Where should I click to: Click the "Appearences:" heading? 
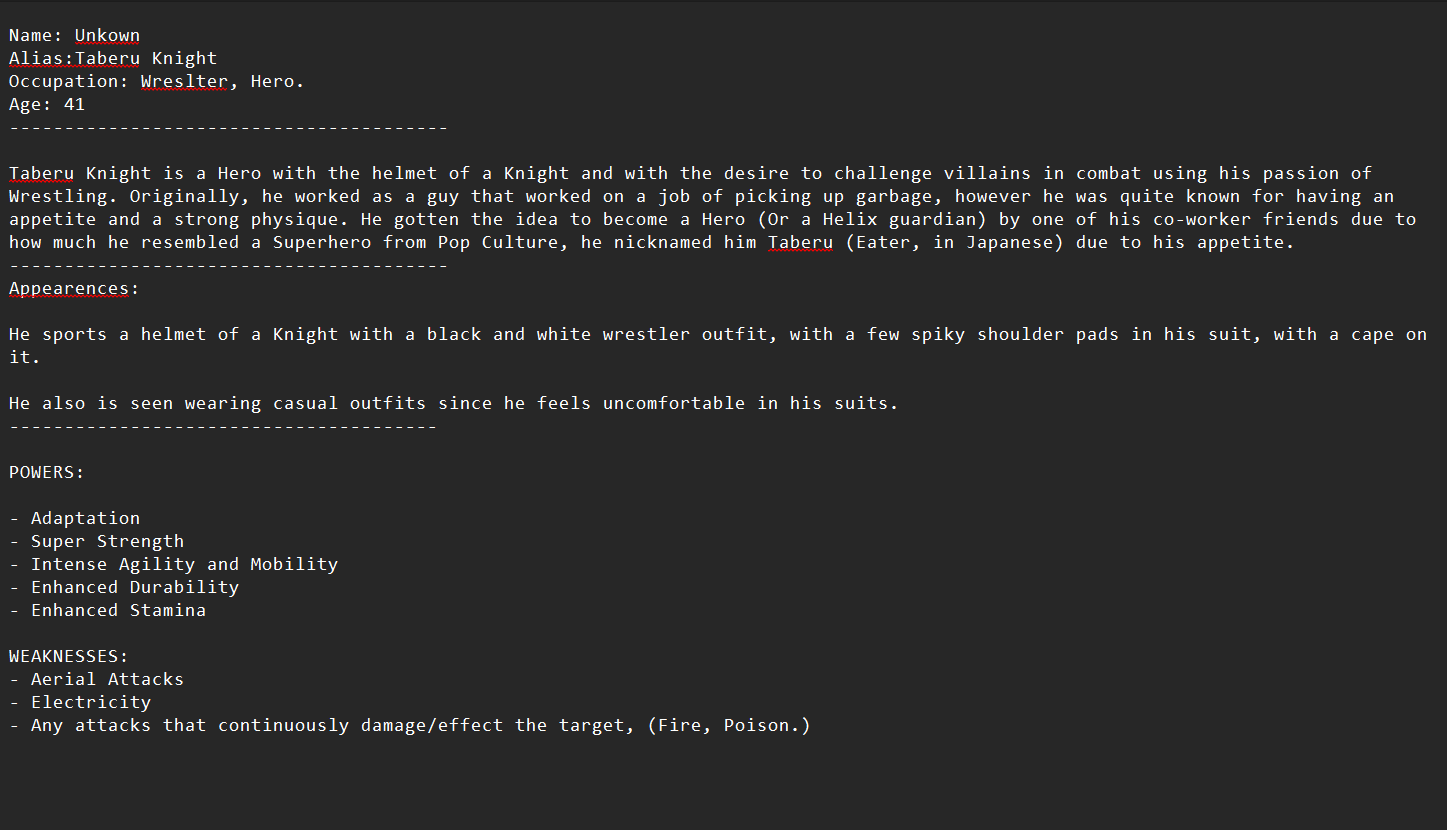pos(74,289)
